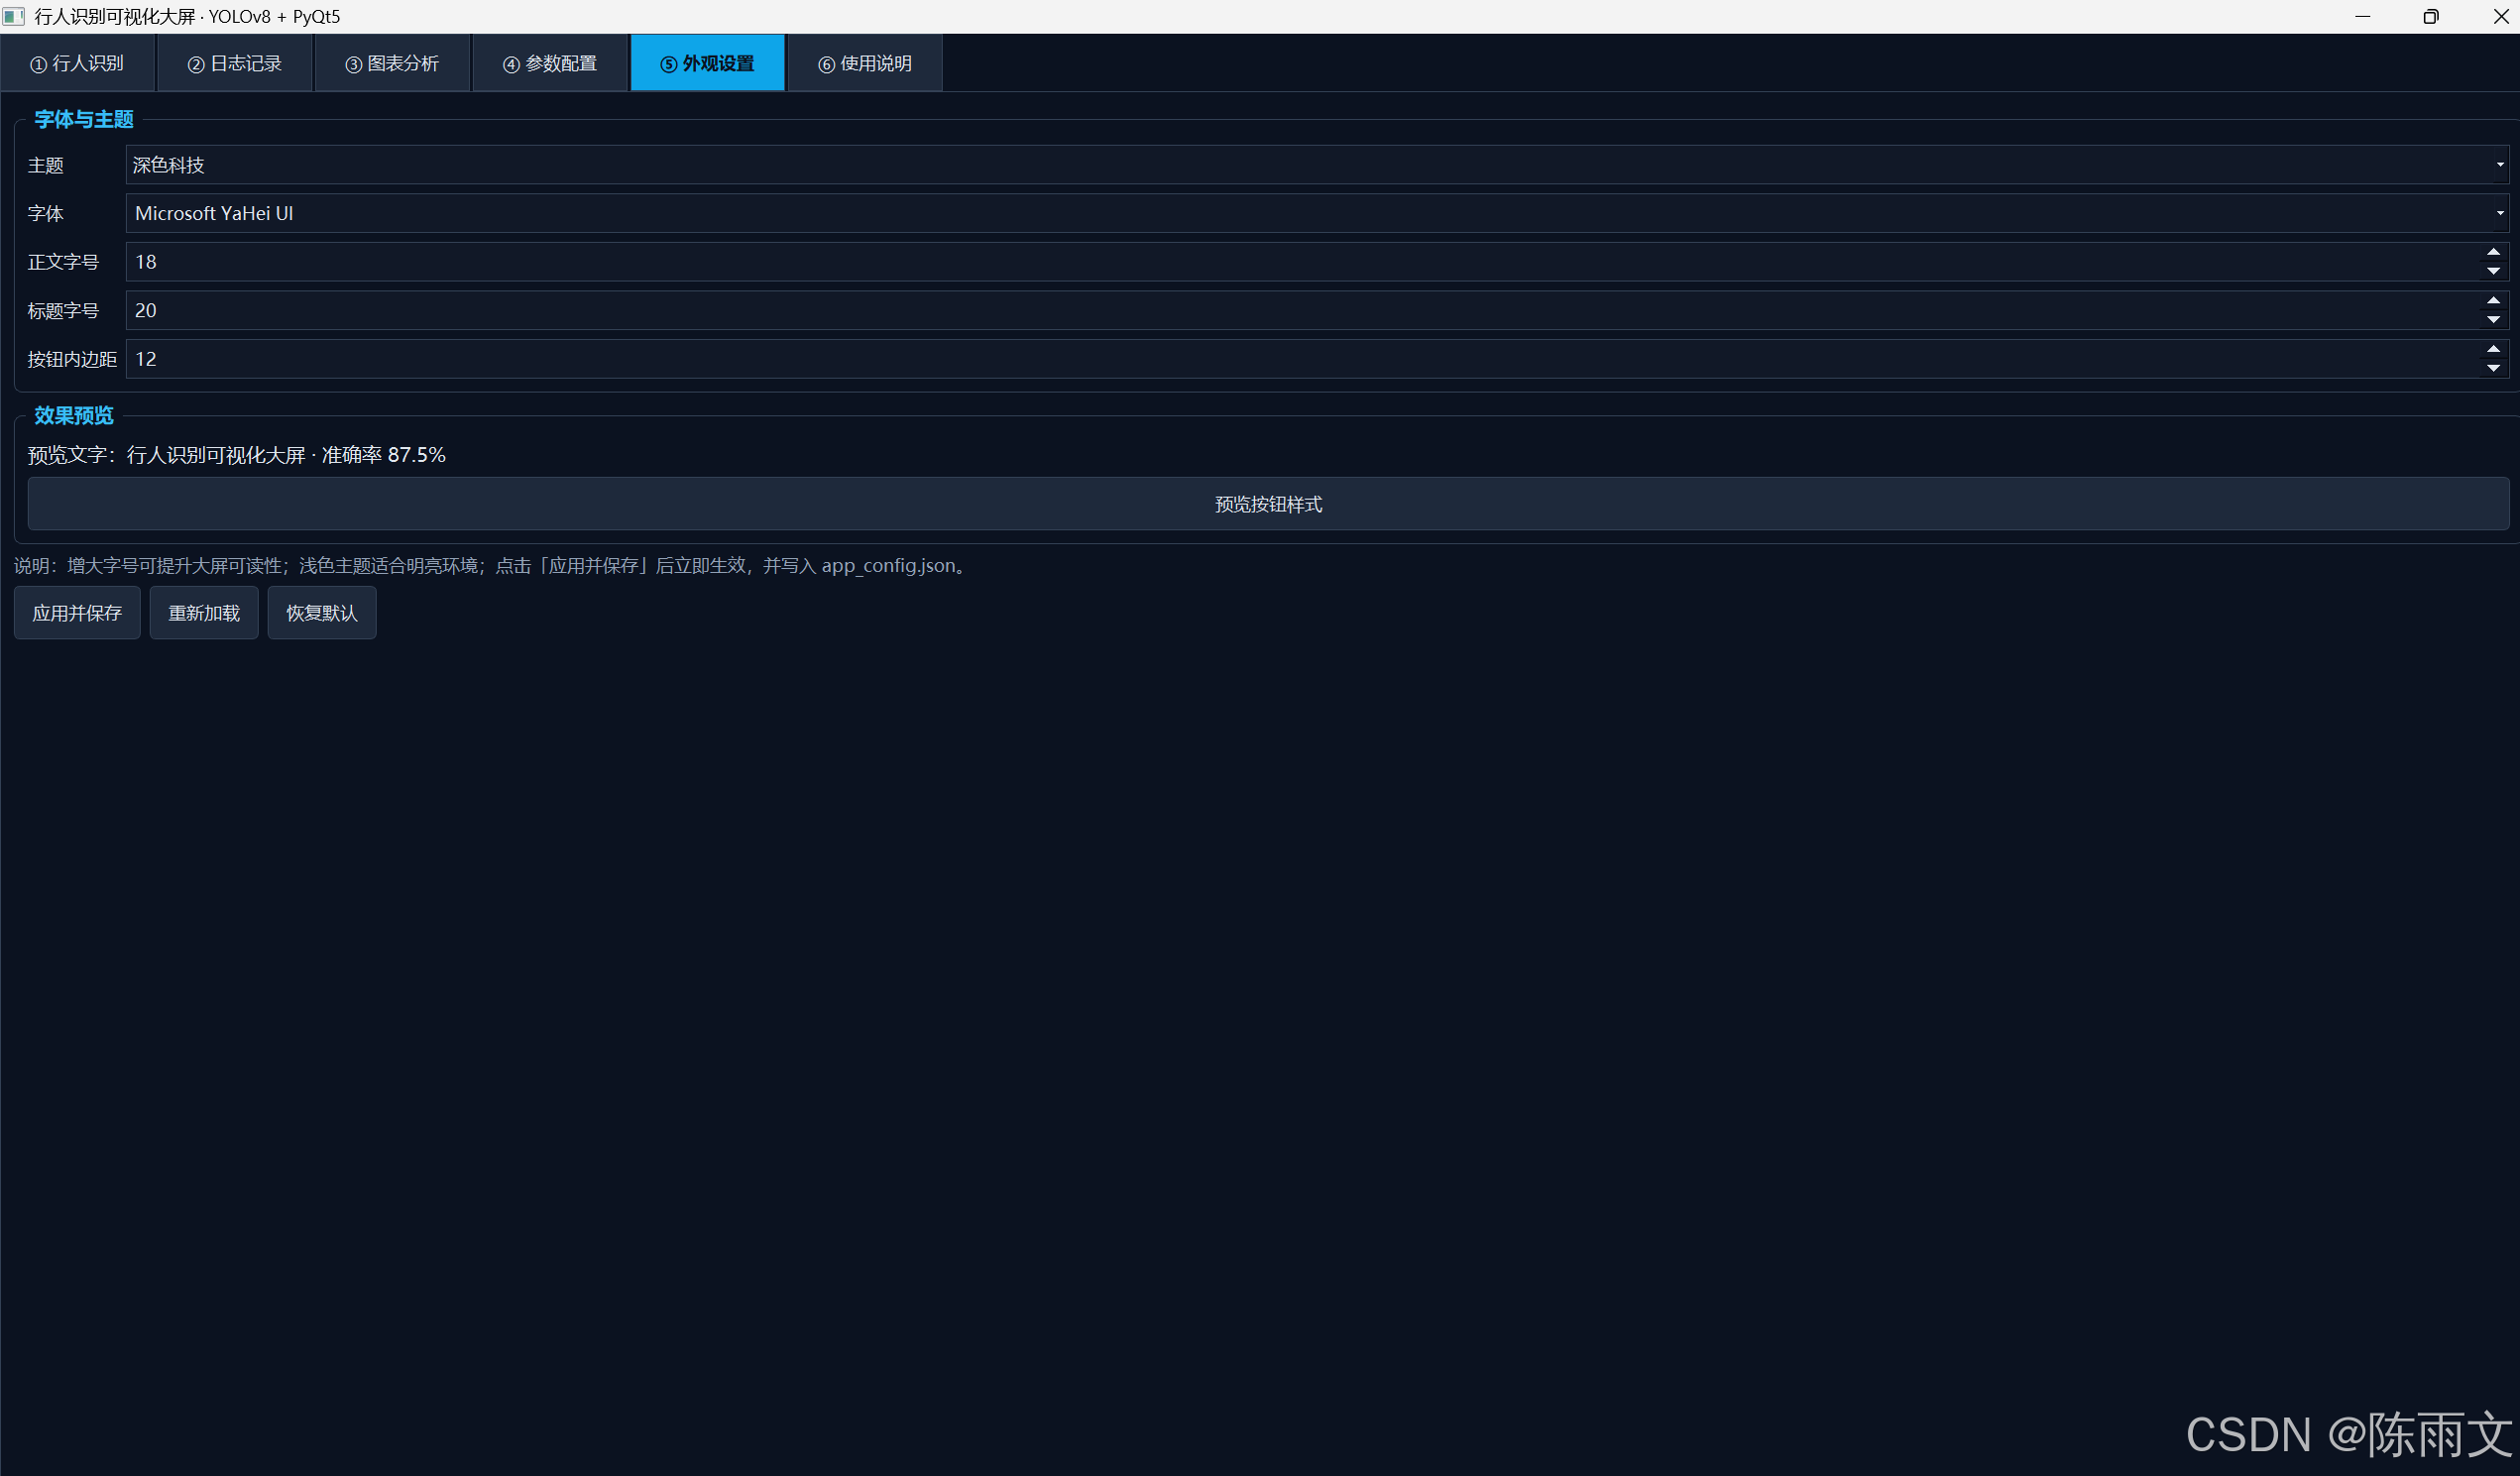Screen dimensions: 2520x1476
Task: Decrease 按钮内边距 with down arrow
Action: 2493,368
